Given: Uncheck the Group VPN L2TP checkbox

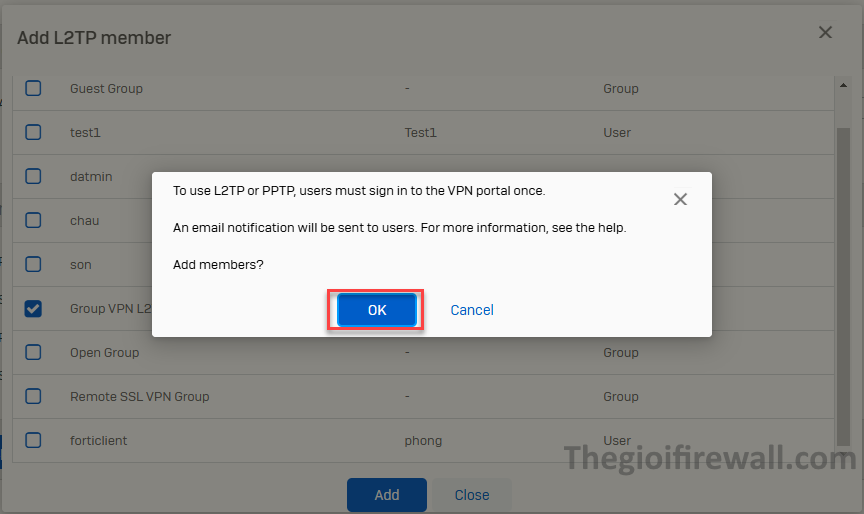Looking at the screenshot, I should tap(33, 308).
